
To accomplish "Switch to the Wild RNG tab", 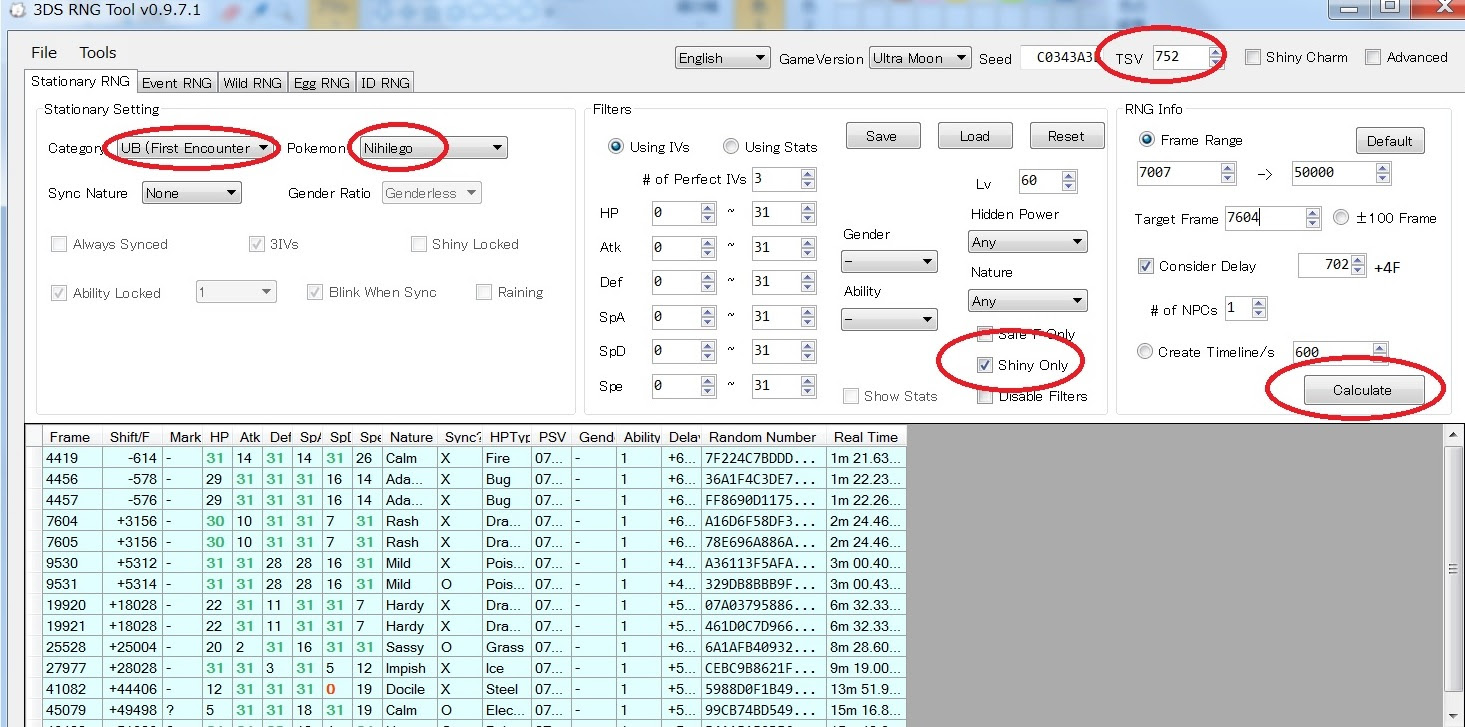I will (x=252, y=83).
